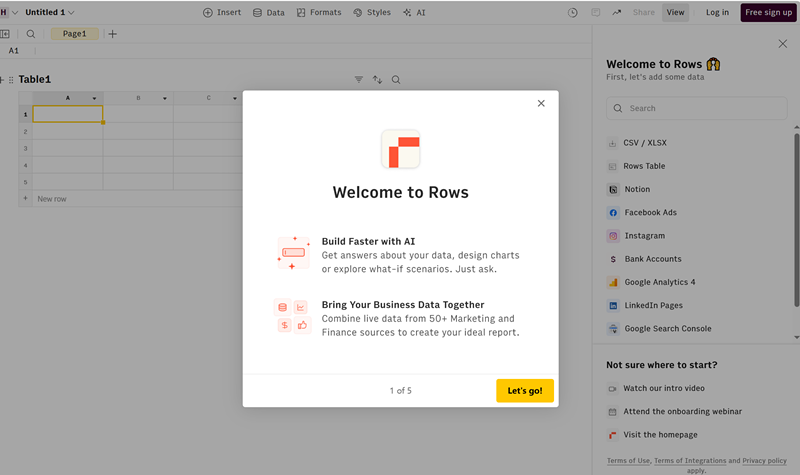
Task: Close the Welcome to Rows dialog
Action: (541, 103)
